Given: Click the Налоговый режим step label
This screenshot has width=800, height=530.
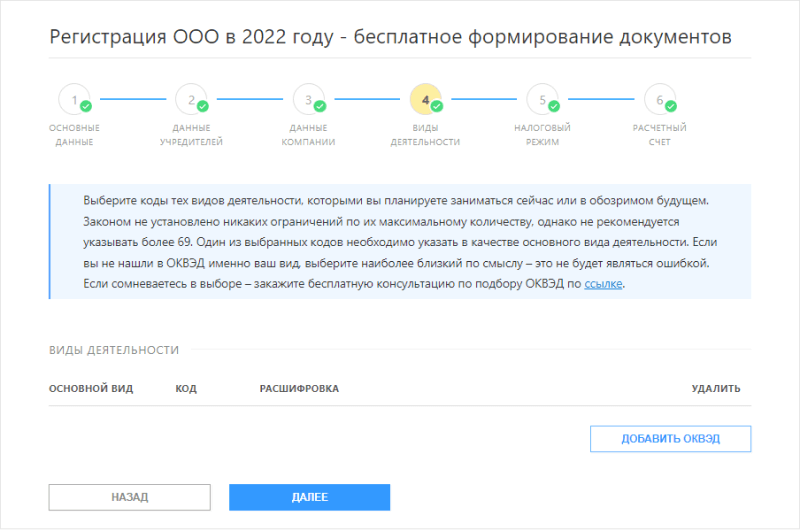Looking at the screenshot, I should (x=542, y=135).
